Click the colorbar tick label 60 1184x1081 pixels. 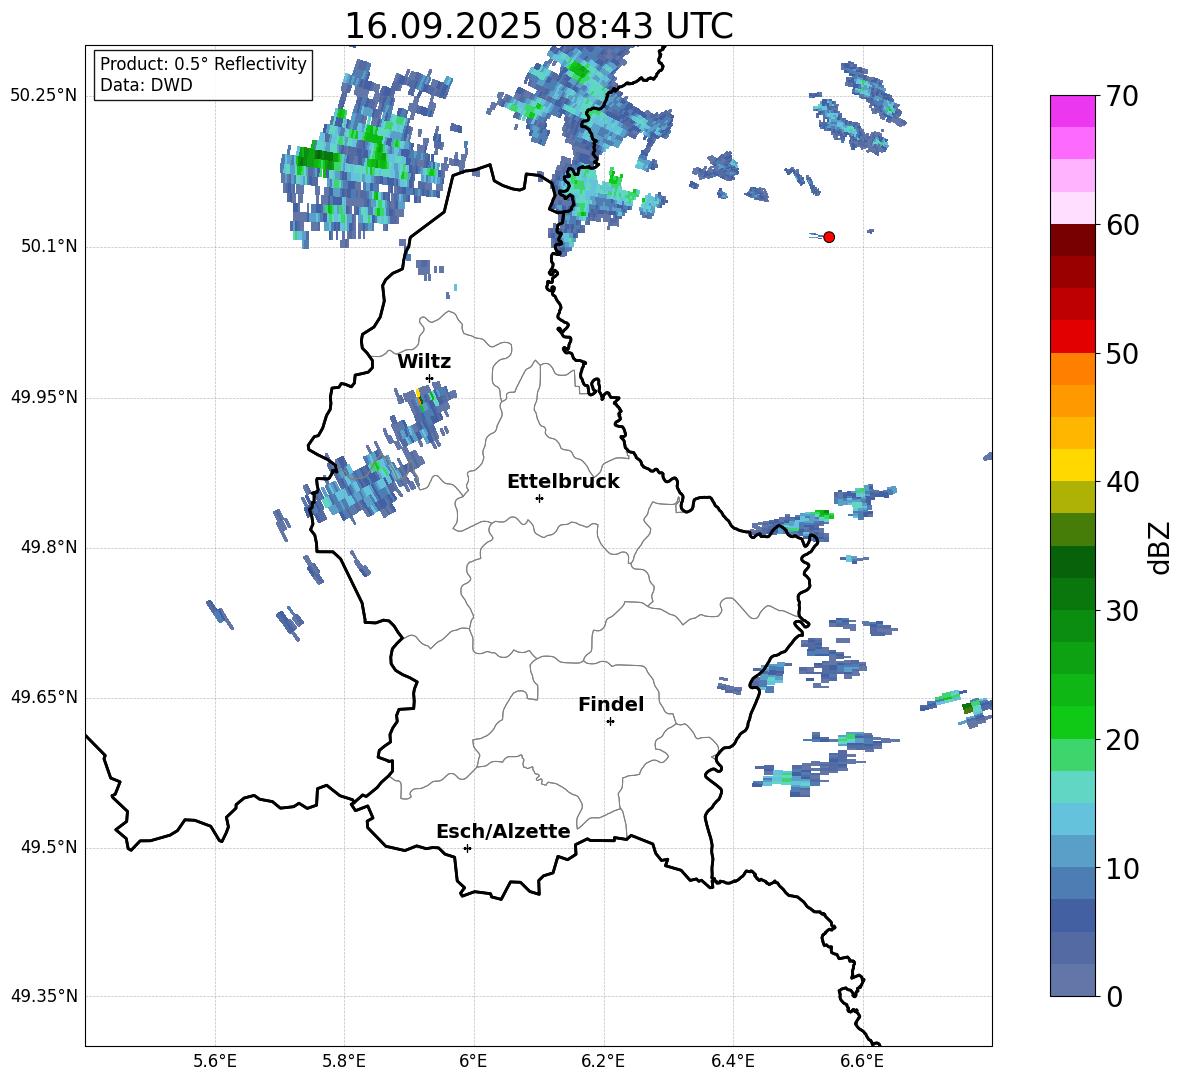(1122, 225)
